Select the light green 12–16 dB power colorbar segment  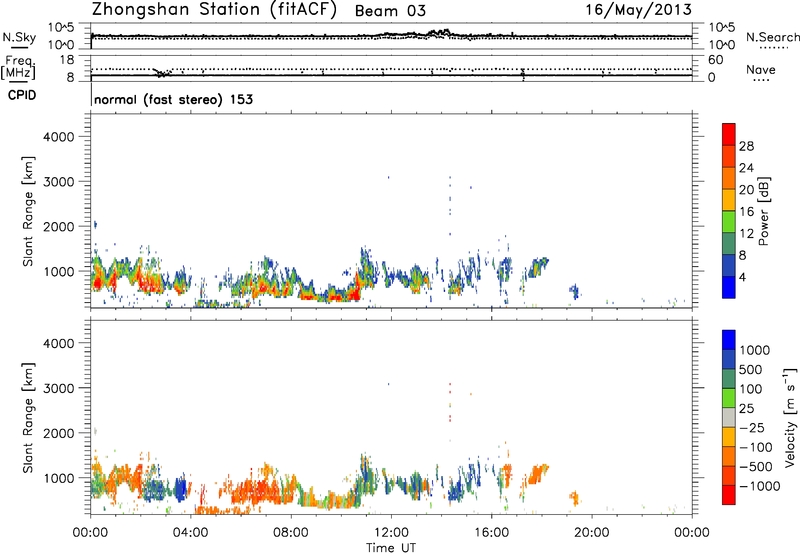tap(729, 222)
